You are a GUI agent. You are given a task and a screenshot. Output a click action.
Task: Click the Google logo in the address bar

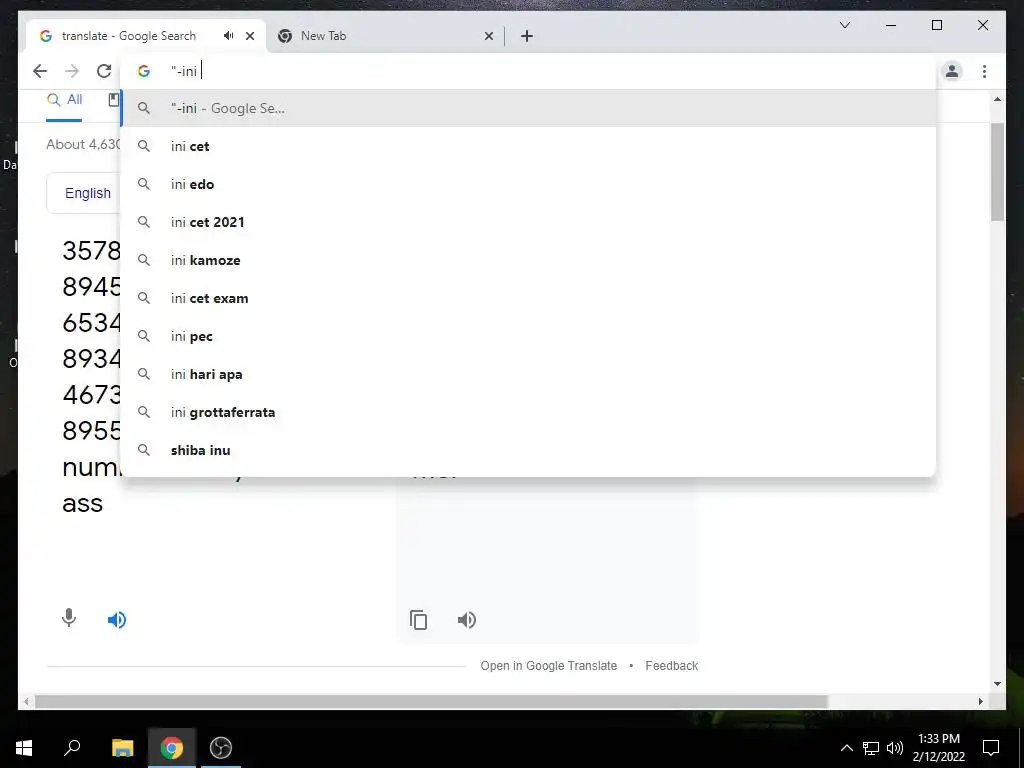144,71
